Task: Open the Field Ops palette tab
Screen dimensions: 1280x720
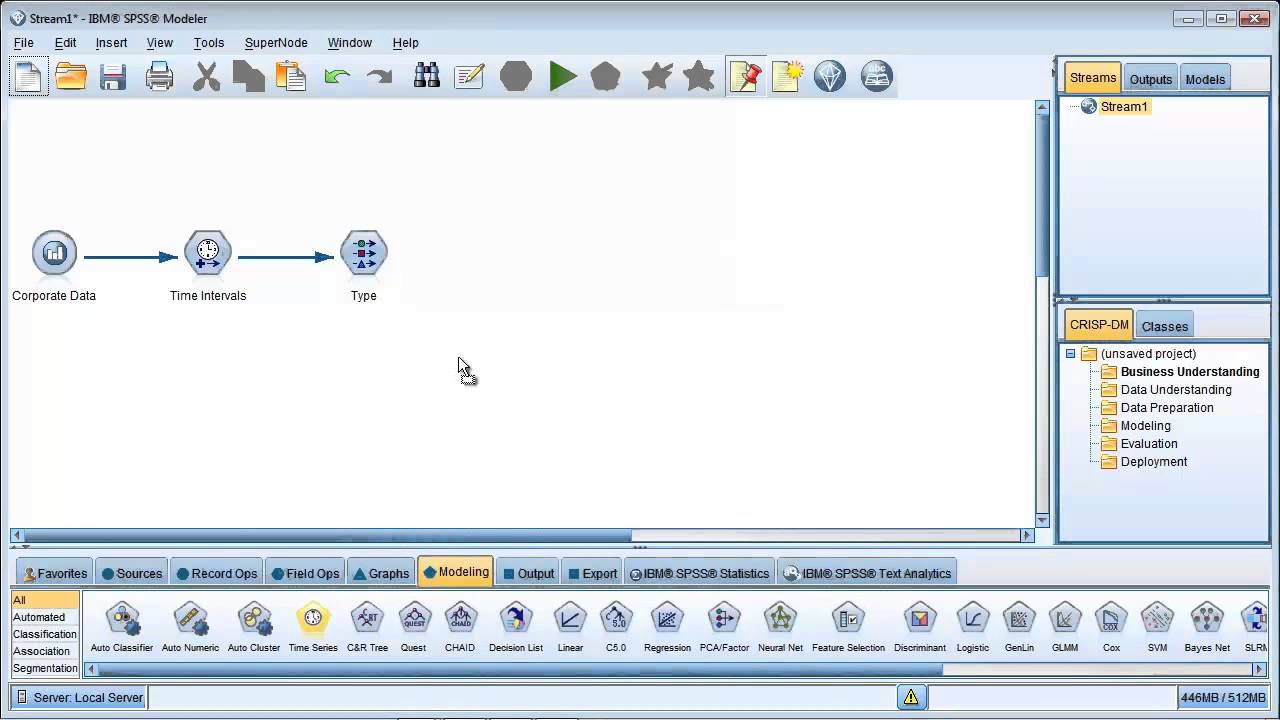Action: click(x=305, y=573)
